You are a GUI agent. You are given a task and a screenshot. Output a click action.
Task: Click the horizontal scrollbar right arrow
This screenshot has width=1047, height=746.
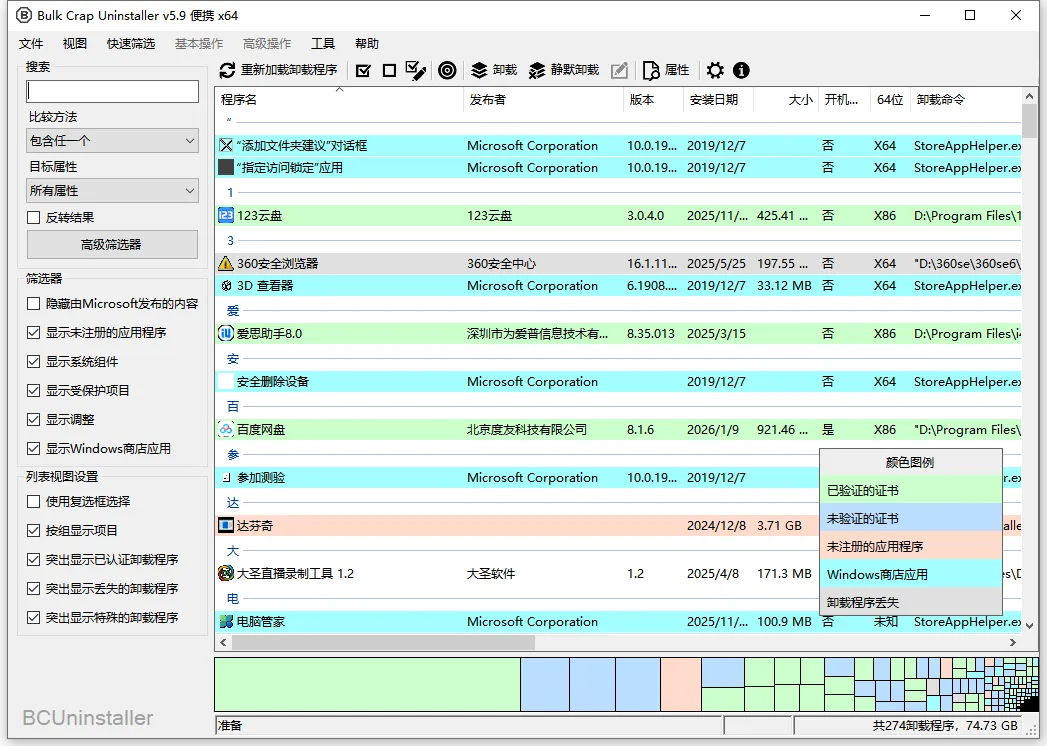[1012, 642]
